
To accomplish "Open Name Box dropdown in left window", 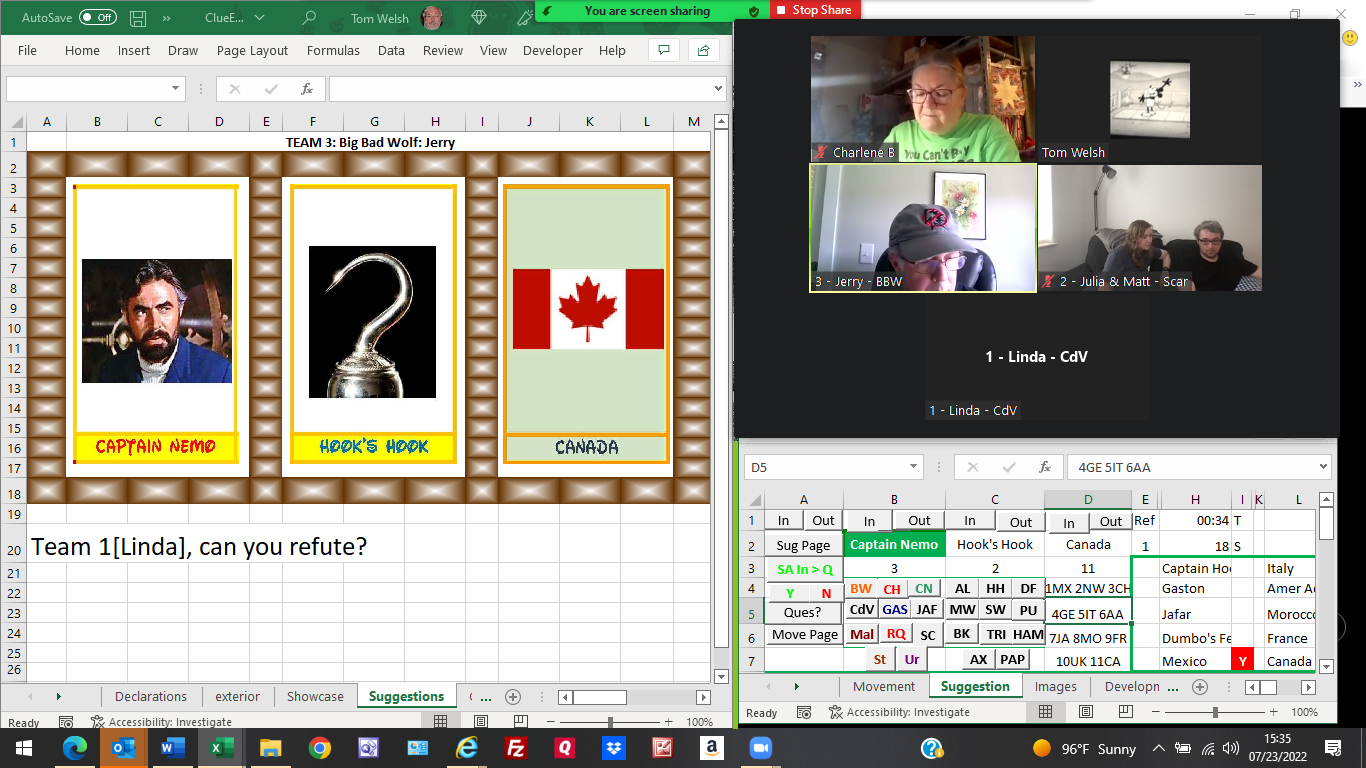I will click(x=176, y=89).
